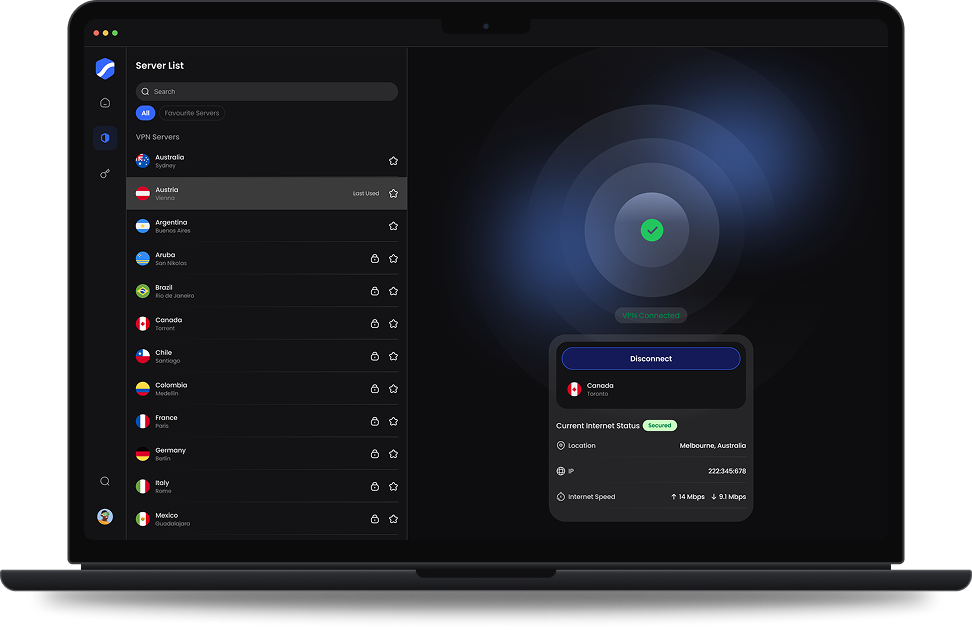
Task: Click the search icon in left sidebar
Action: coord(105,481)
